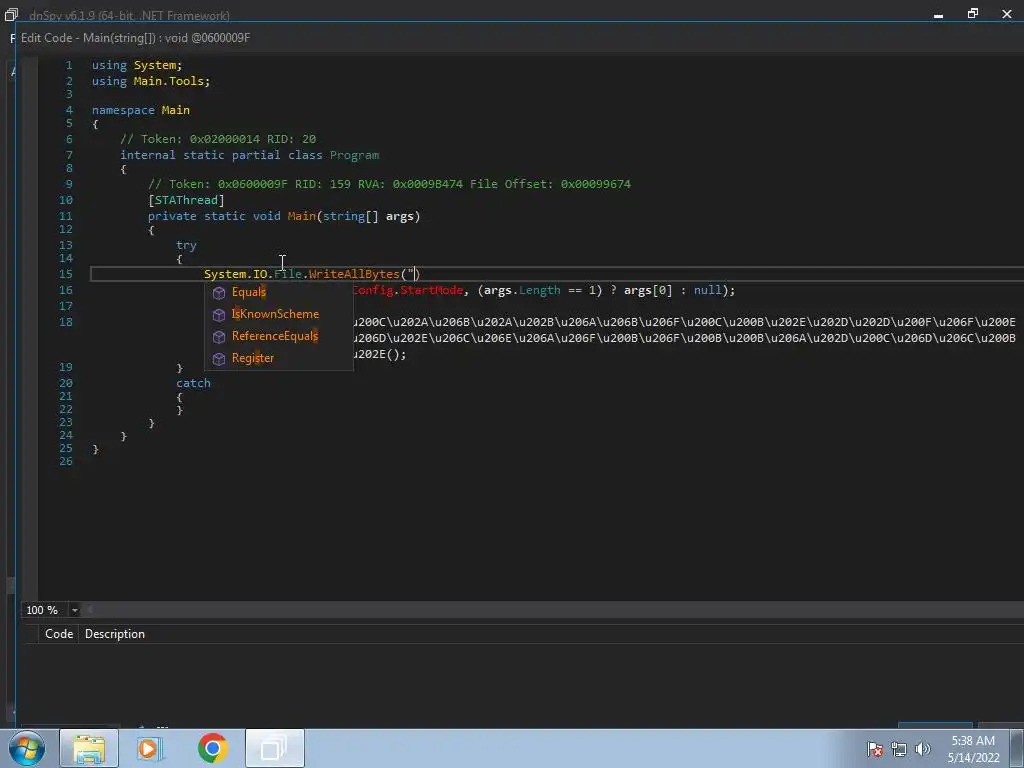The width and height of the screenshot is (1024, 768).
Task: Click the catch keyword on line 20
Action: [193, 383]
